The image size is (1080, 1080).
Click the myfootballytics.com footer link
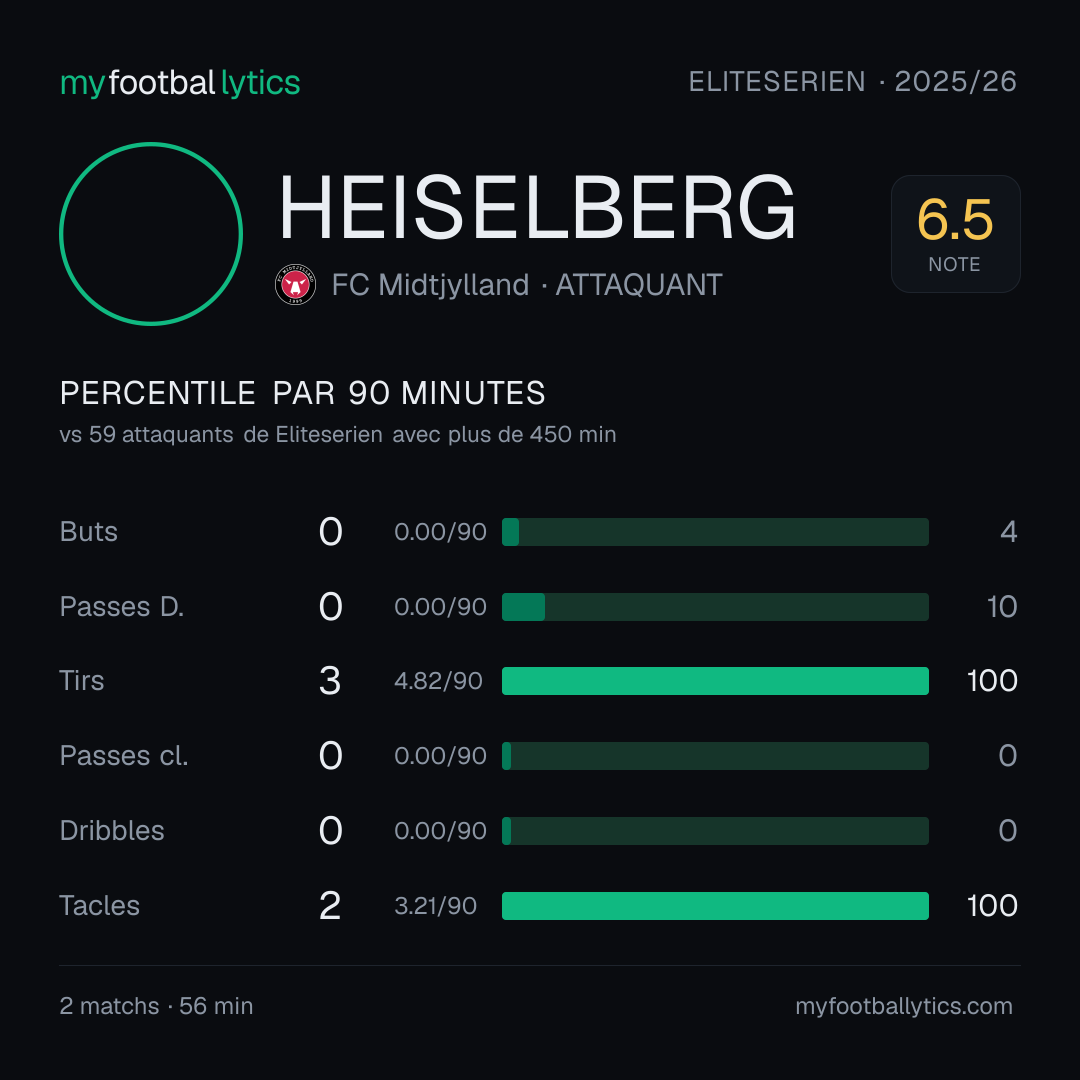904,1006
